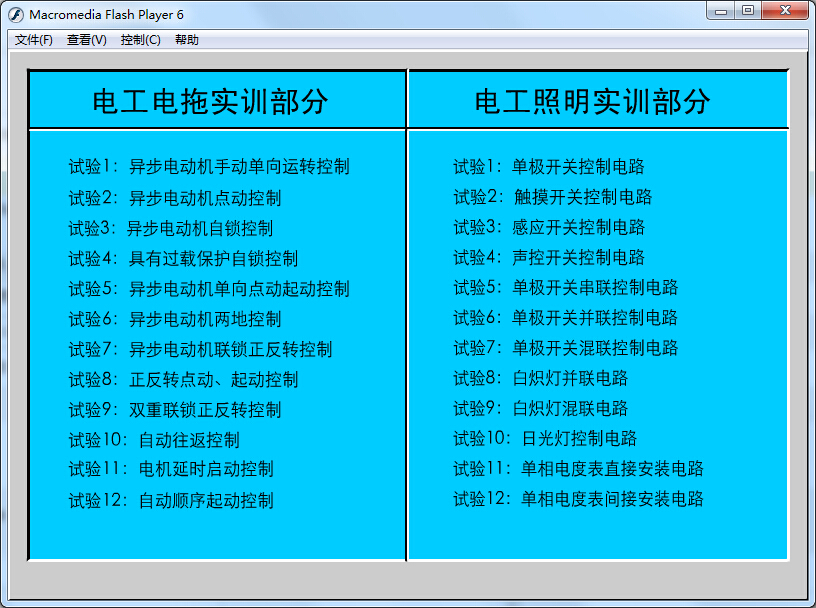Open the 帮助 menu
The width and height of the screenshot is (816, 608).
pos(186,41)
